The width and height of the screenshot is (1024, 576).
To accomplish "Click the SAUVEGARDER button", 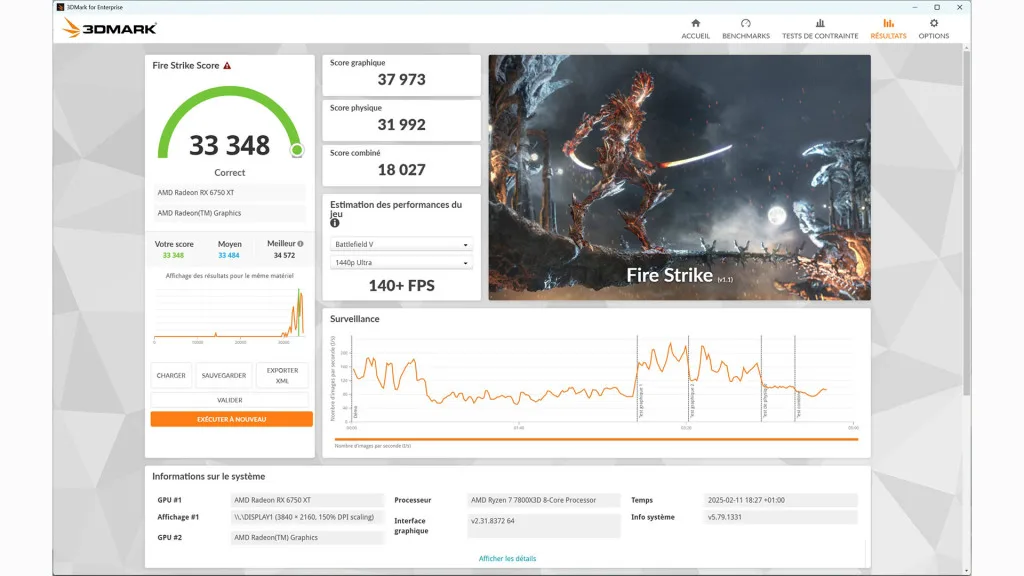I will tap(224, 375).
